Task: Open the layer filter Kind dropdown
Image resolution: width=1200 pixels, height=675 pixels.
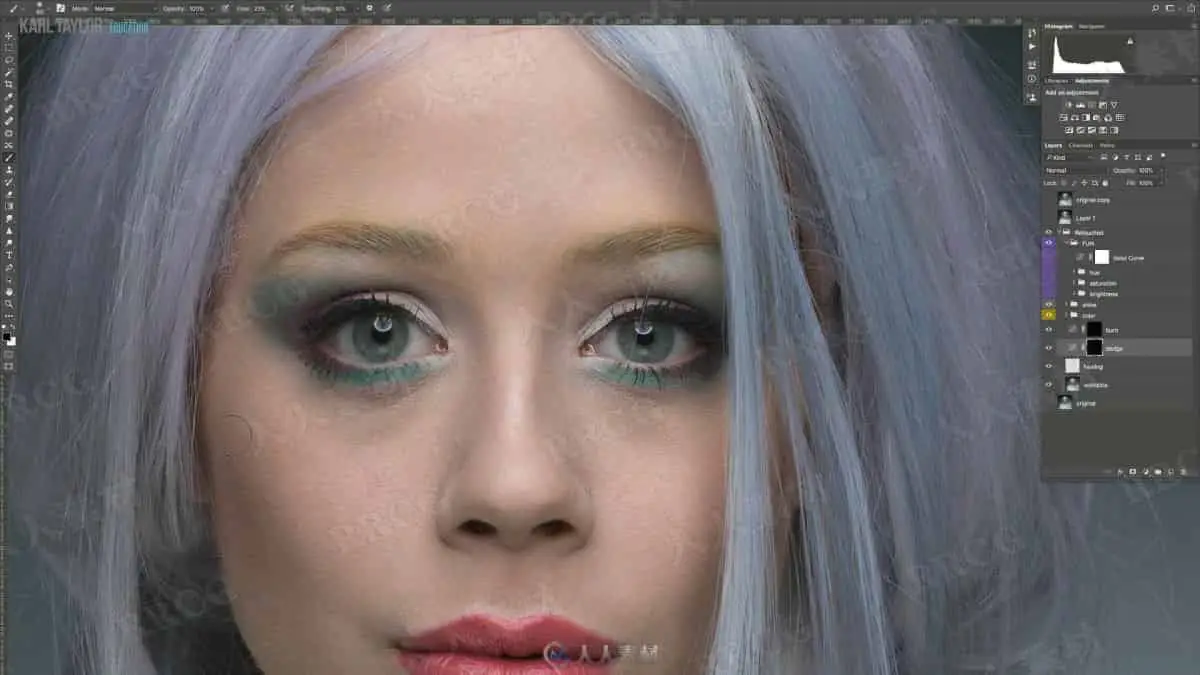Action: pos(1070,157)
